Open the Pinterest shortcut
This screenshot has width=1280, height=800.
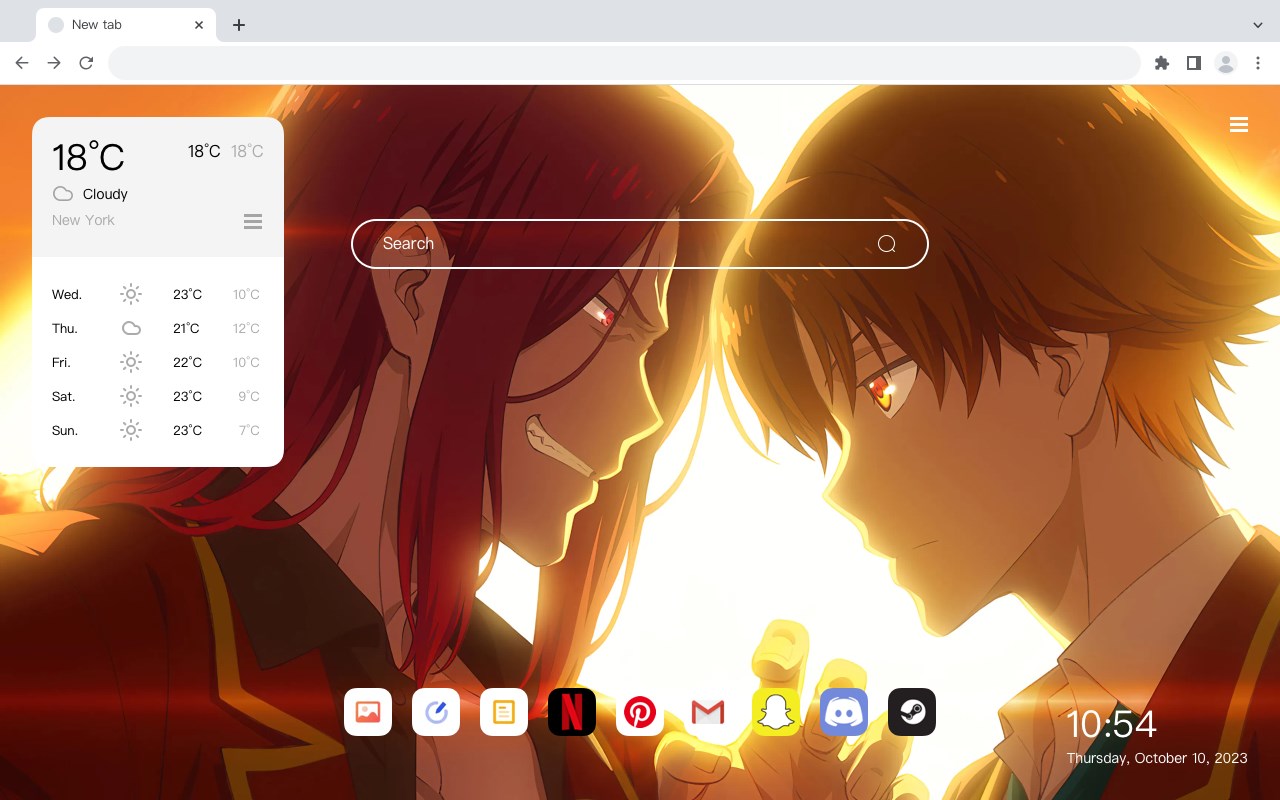[640, 712]
